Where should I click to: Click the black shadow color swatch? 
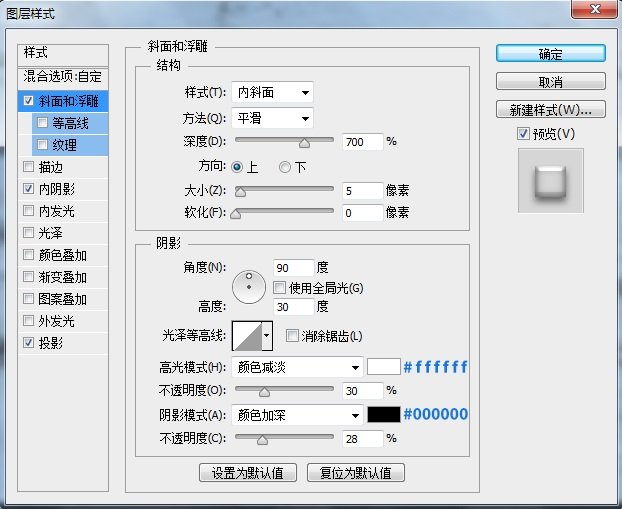click(384, 415)
